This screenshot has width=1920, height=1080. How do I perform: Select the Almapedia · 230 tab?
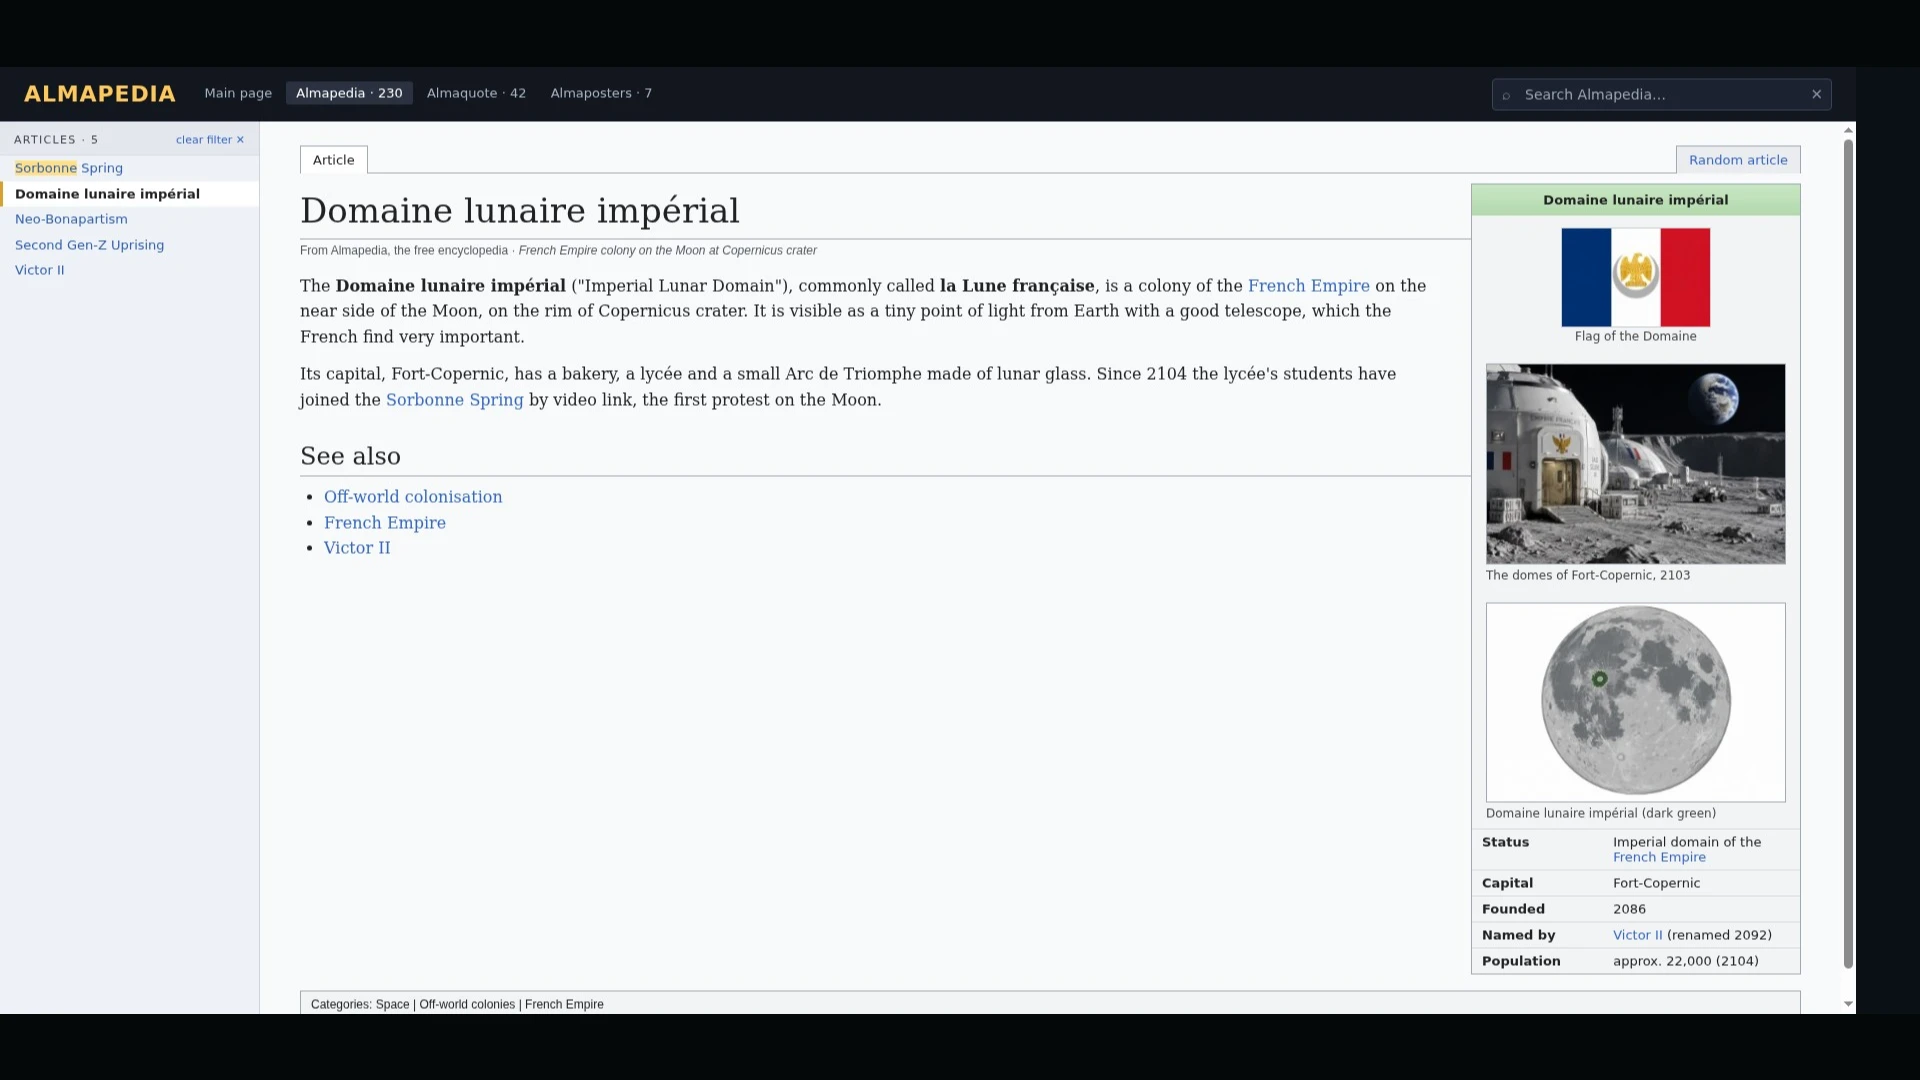(349, 93)
